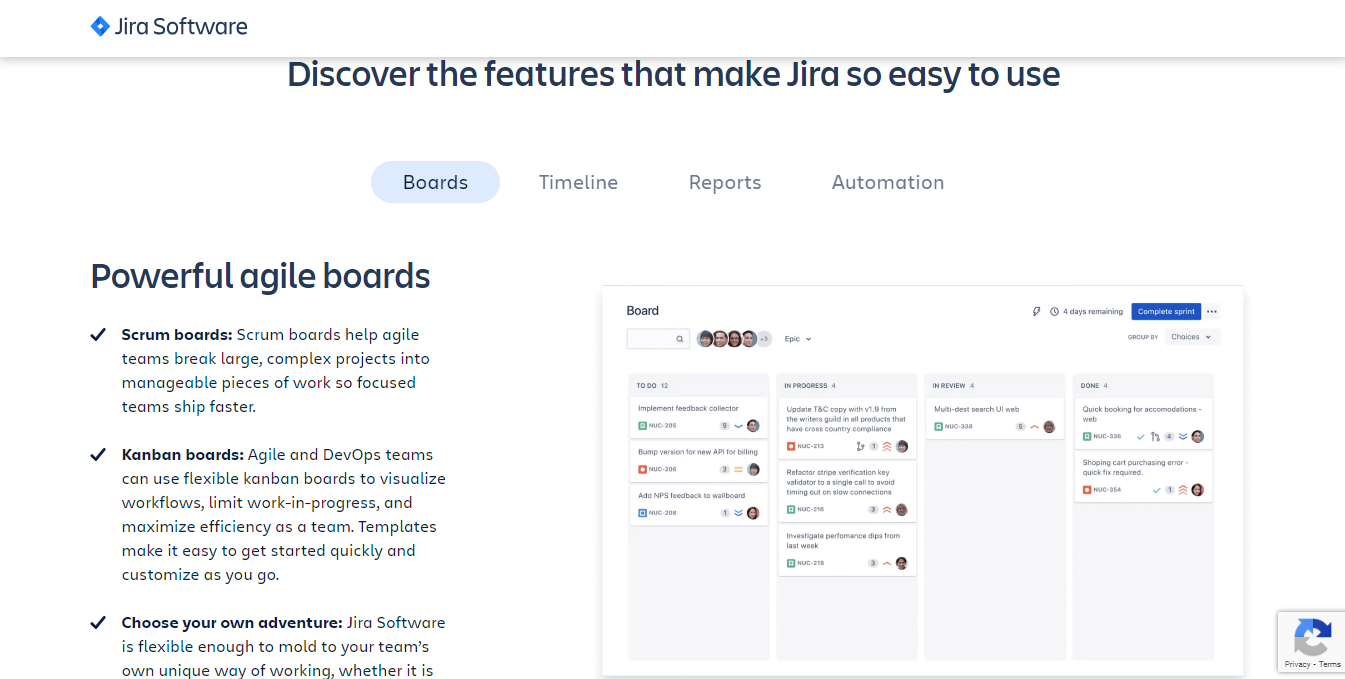The width and height of the screenshot is (1345, 679).
Task: Open the Epic filter dropdown
Action: [798, 339]
